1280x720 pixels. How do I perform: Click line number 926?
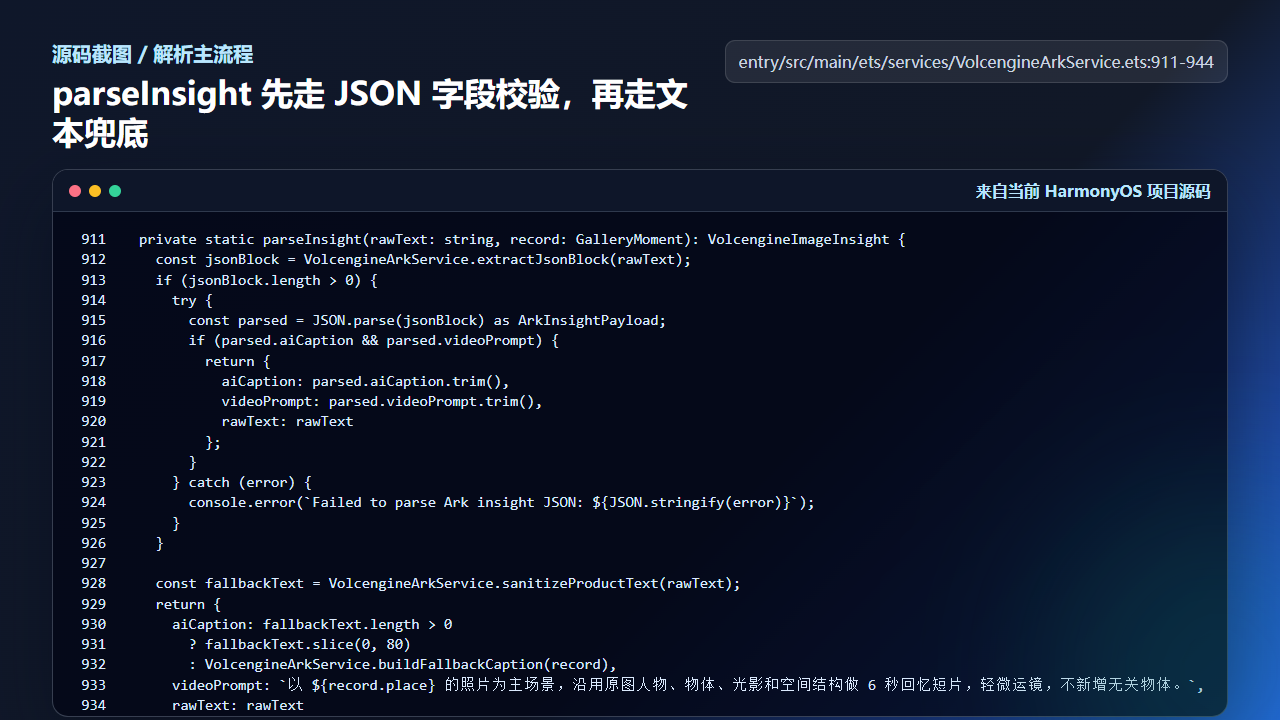pos(94,543)
